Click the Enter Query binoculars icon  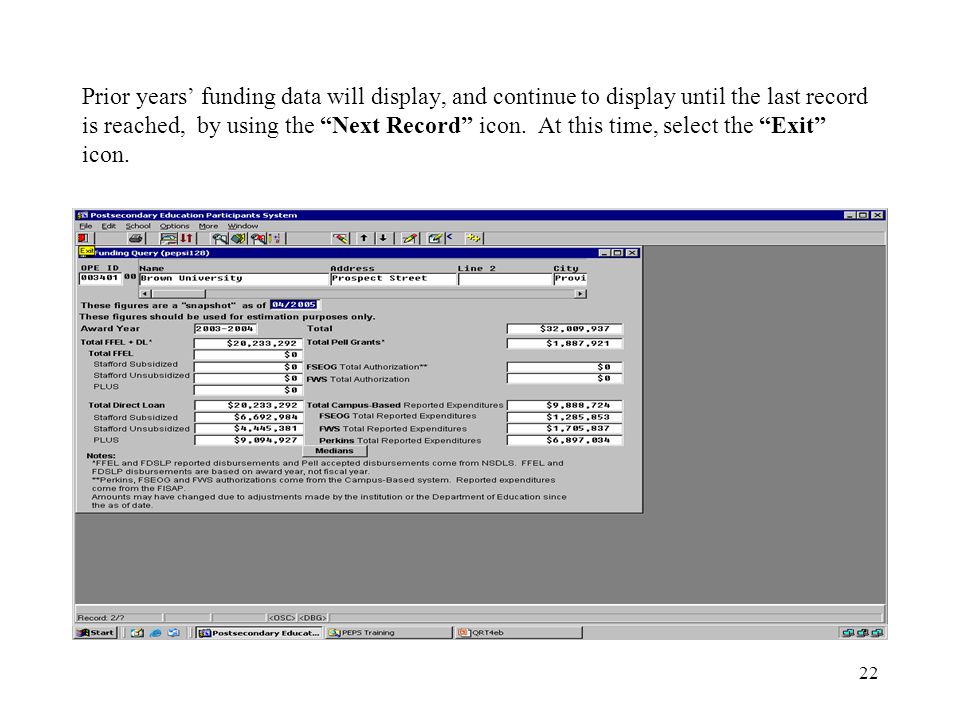click(x=219, y=238)
